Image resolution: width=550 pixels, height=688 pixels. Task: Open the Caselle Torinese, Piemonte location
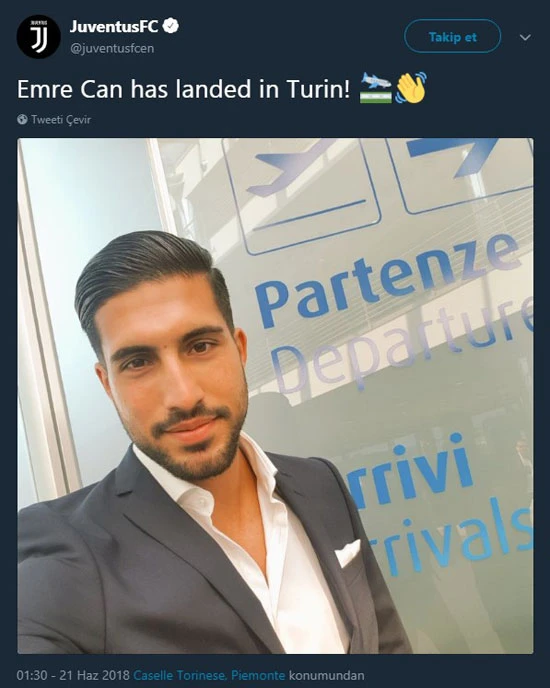pyautogui.click(x=209, y=675)
